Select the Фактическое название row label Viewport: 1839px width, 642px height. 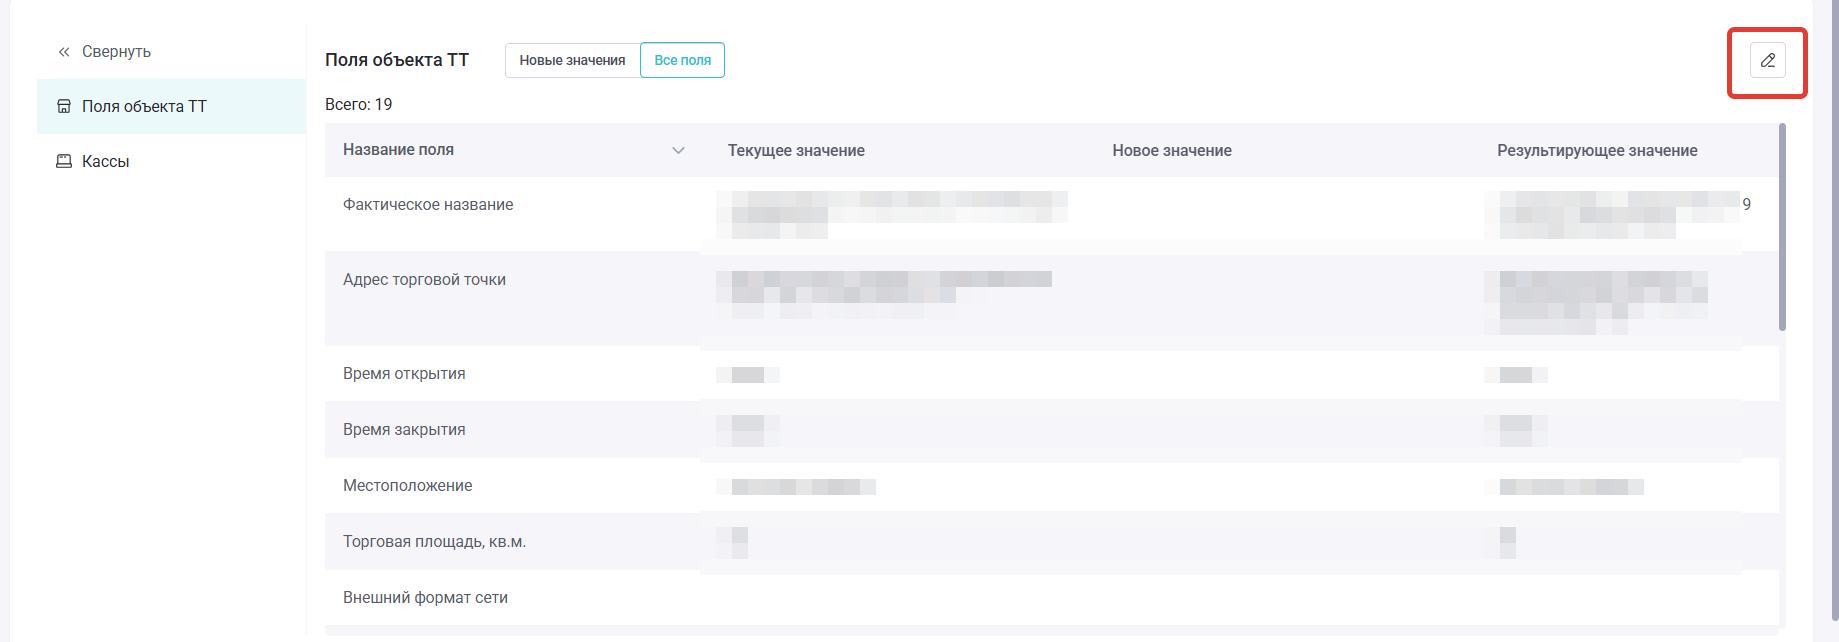pyautogui.click(x=428, y=205)
